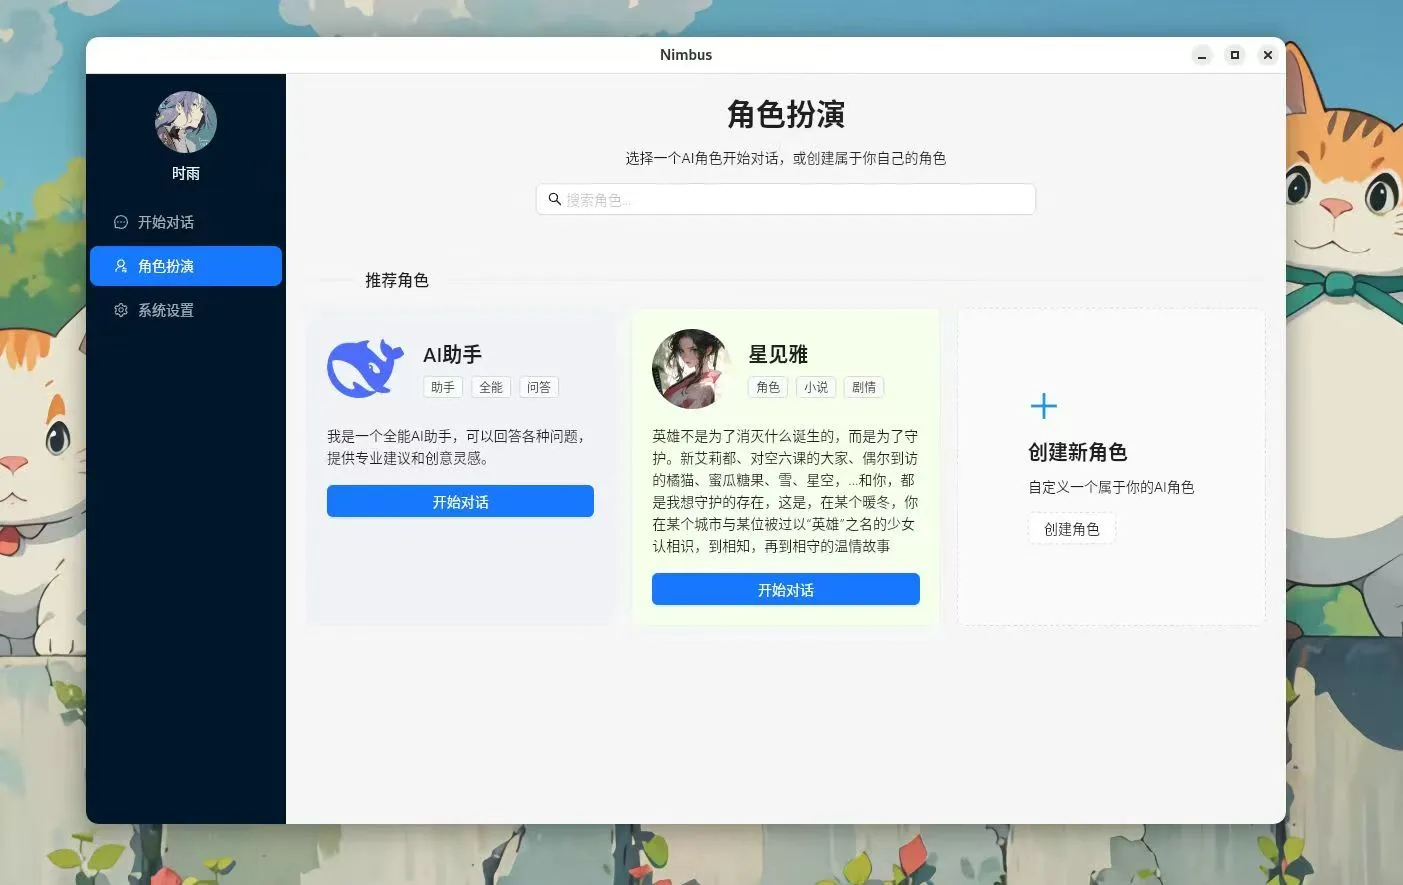Viewport: 1403px width, 885px height.
Task: Click the 小说 tag on 星见雅 card
Action: [x=816, y=387]
